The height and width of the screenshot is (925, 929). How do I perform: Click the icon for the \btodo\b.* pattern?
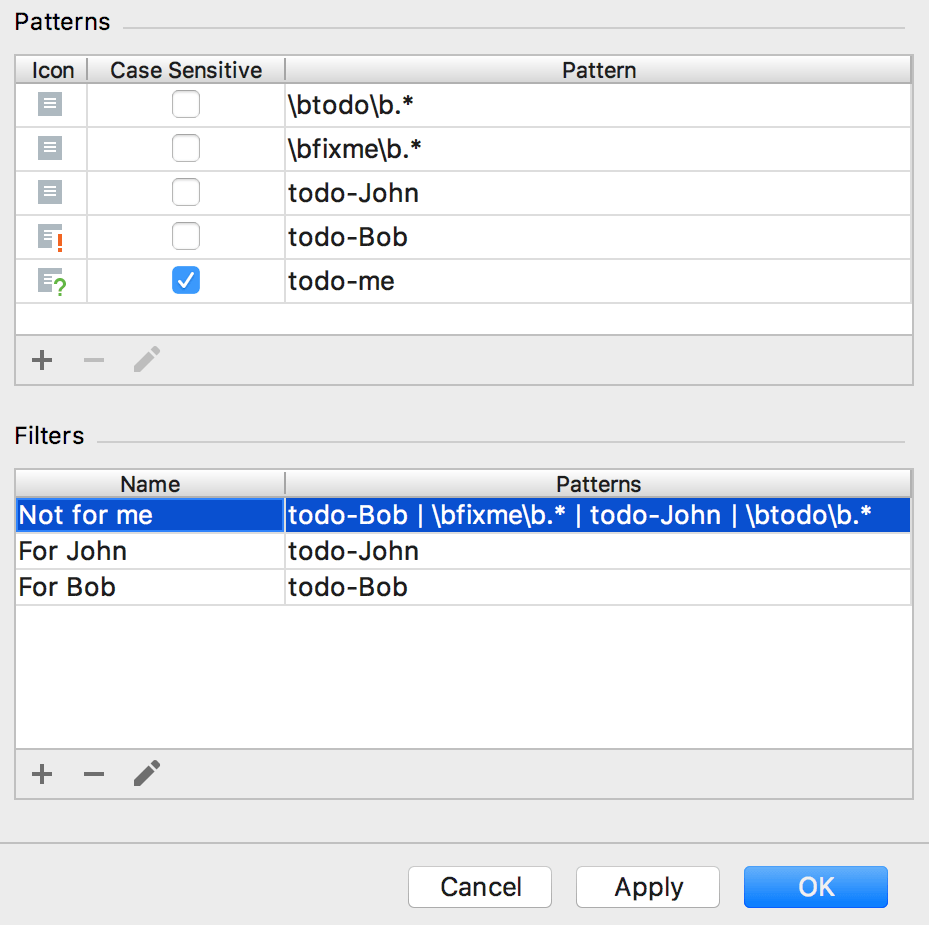(x=50, y=104)
